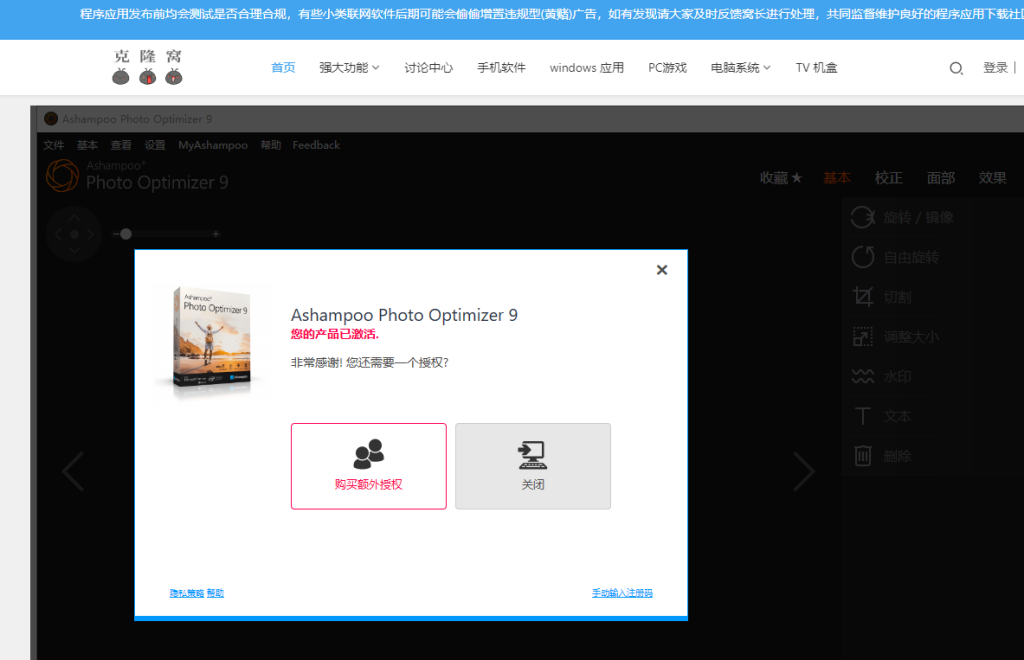Select the 旋转 / 镜像 rotate tool icon

(863, 217)
